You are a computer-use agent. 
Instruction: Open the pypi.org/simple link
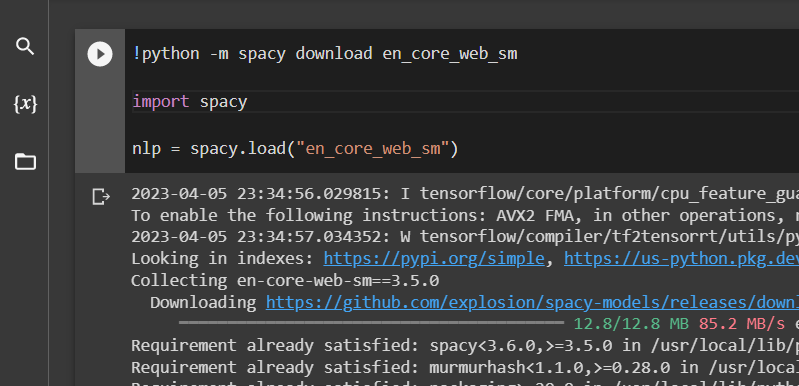pos(434,259)
